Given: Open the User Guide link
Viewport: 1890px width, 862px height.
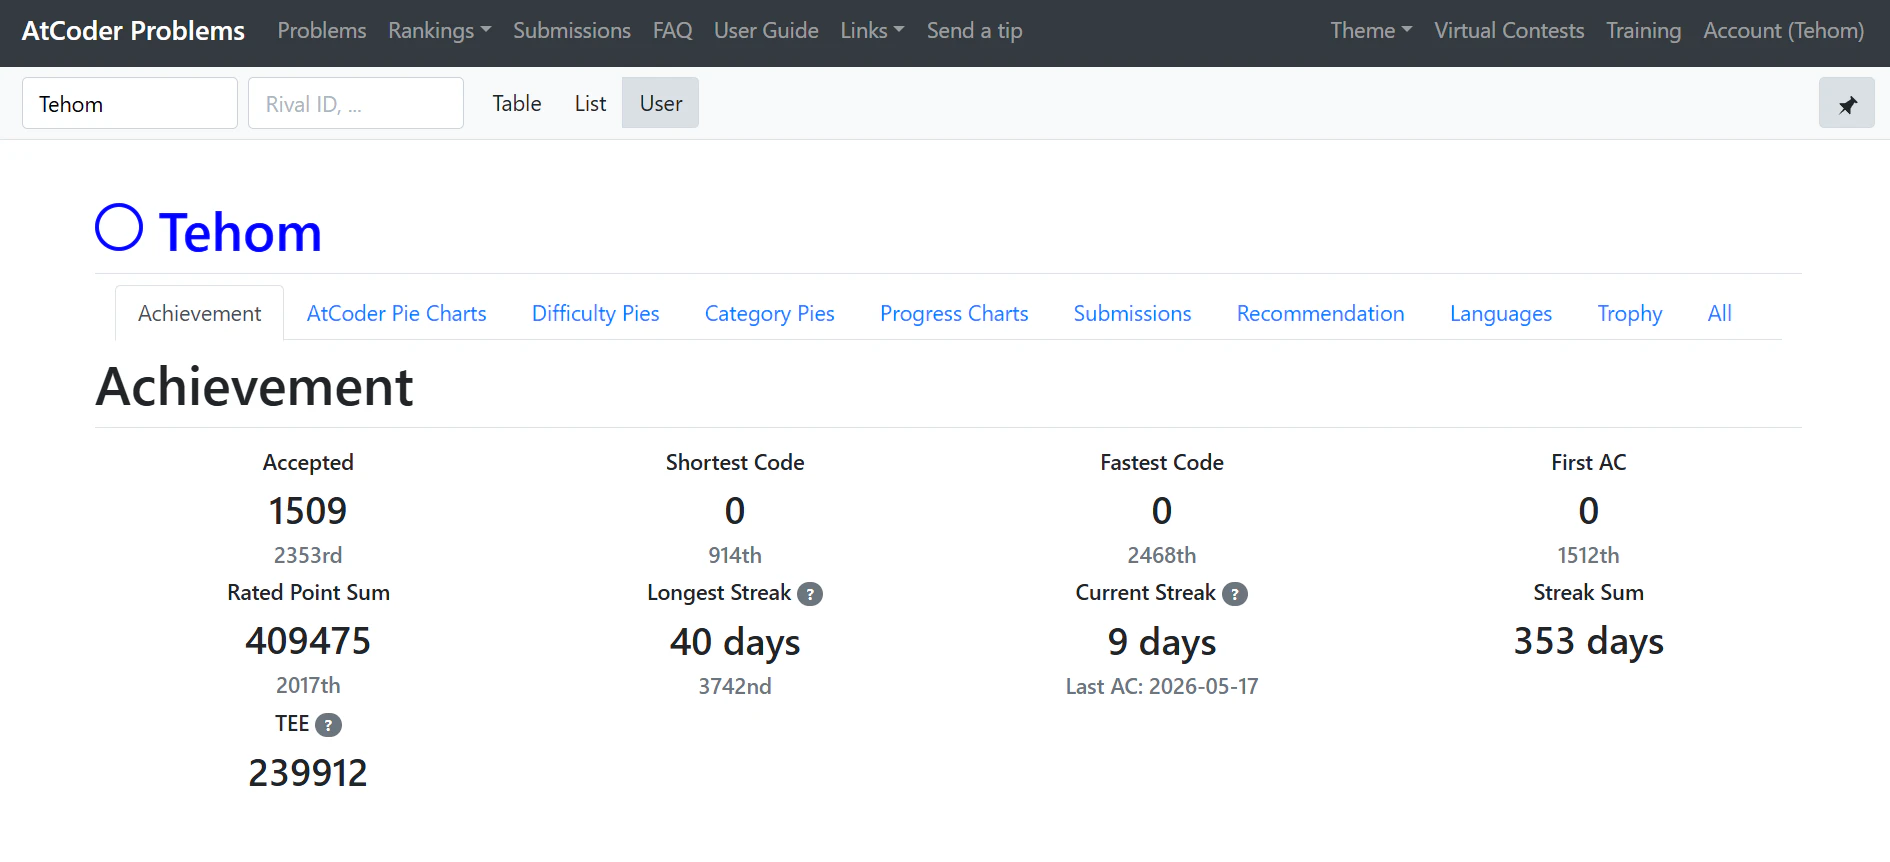Looking at the screenshot, I should click(x=766, y=31).
